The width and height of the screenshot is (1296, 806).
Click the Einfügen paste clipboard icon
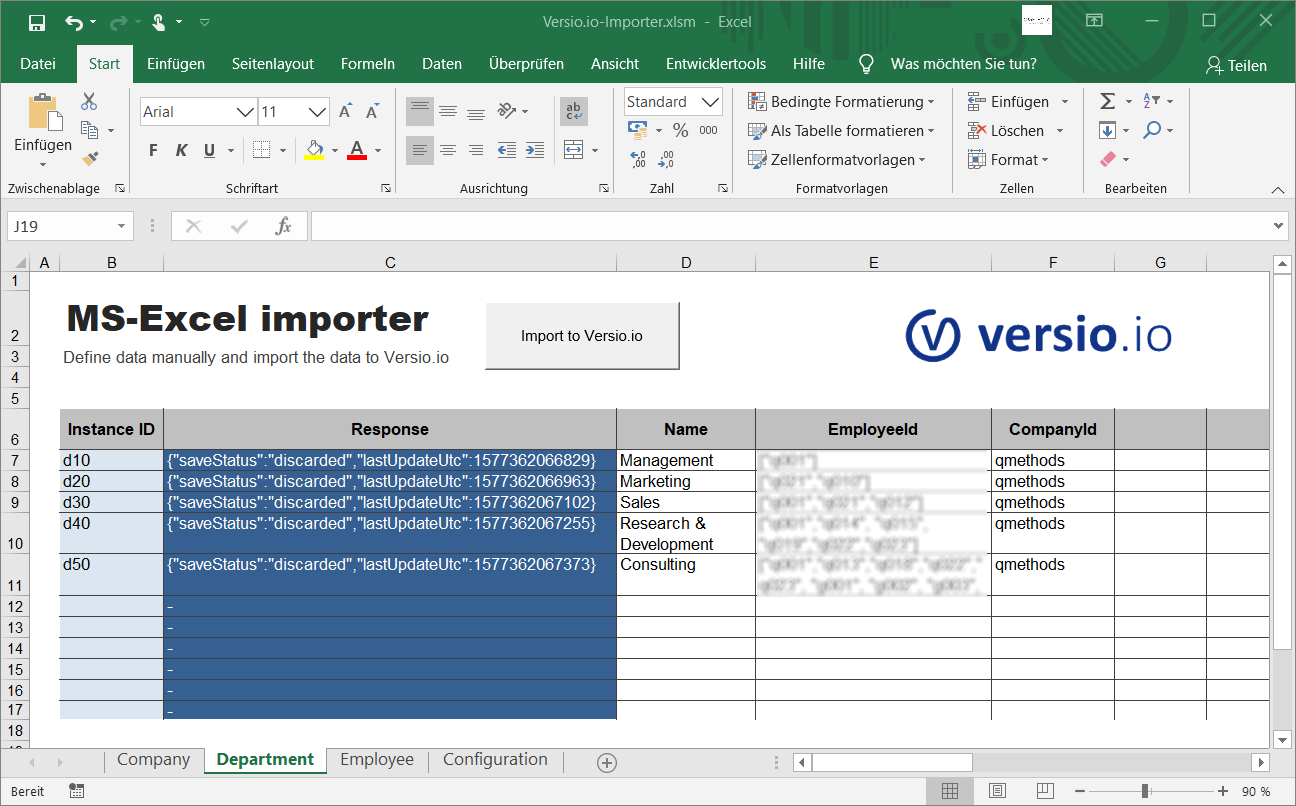tap(43, 113)
